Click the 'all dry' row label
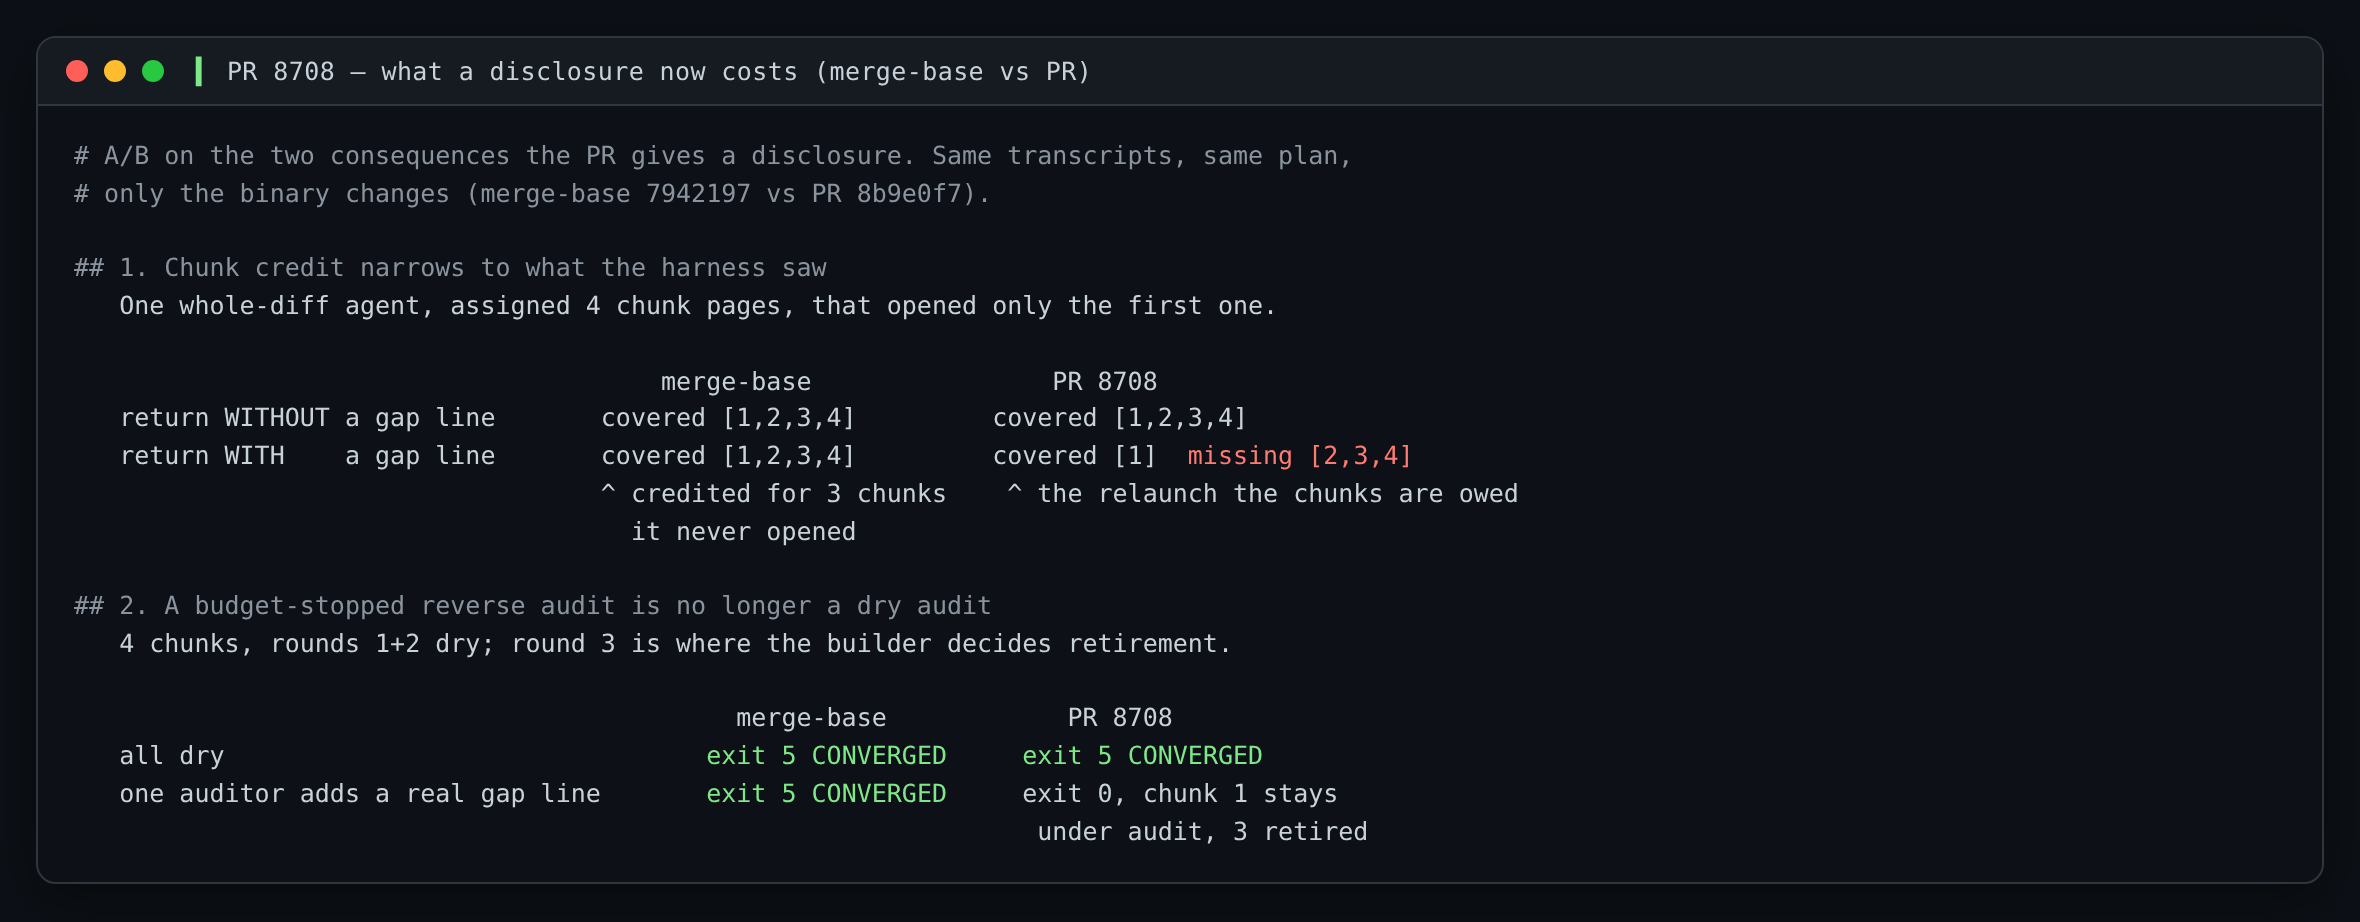This screenshot has height=922, width=2360. (172, 756)
